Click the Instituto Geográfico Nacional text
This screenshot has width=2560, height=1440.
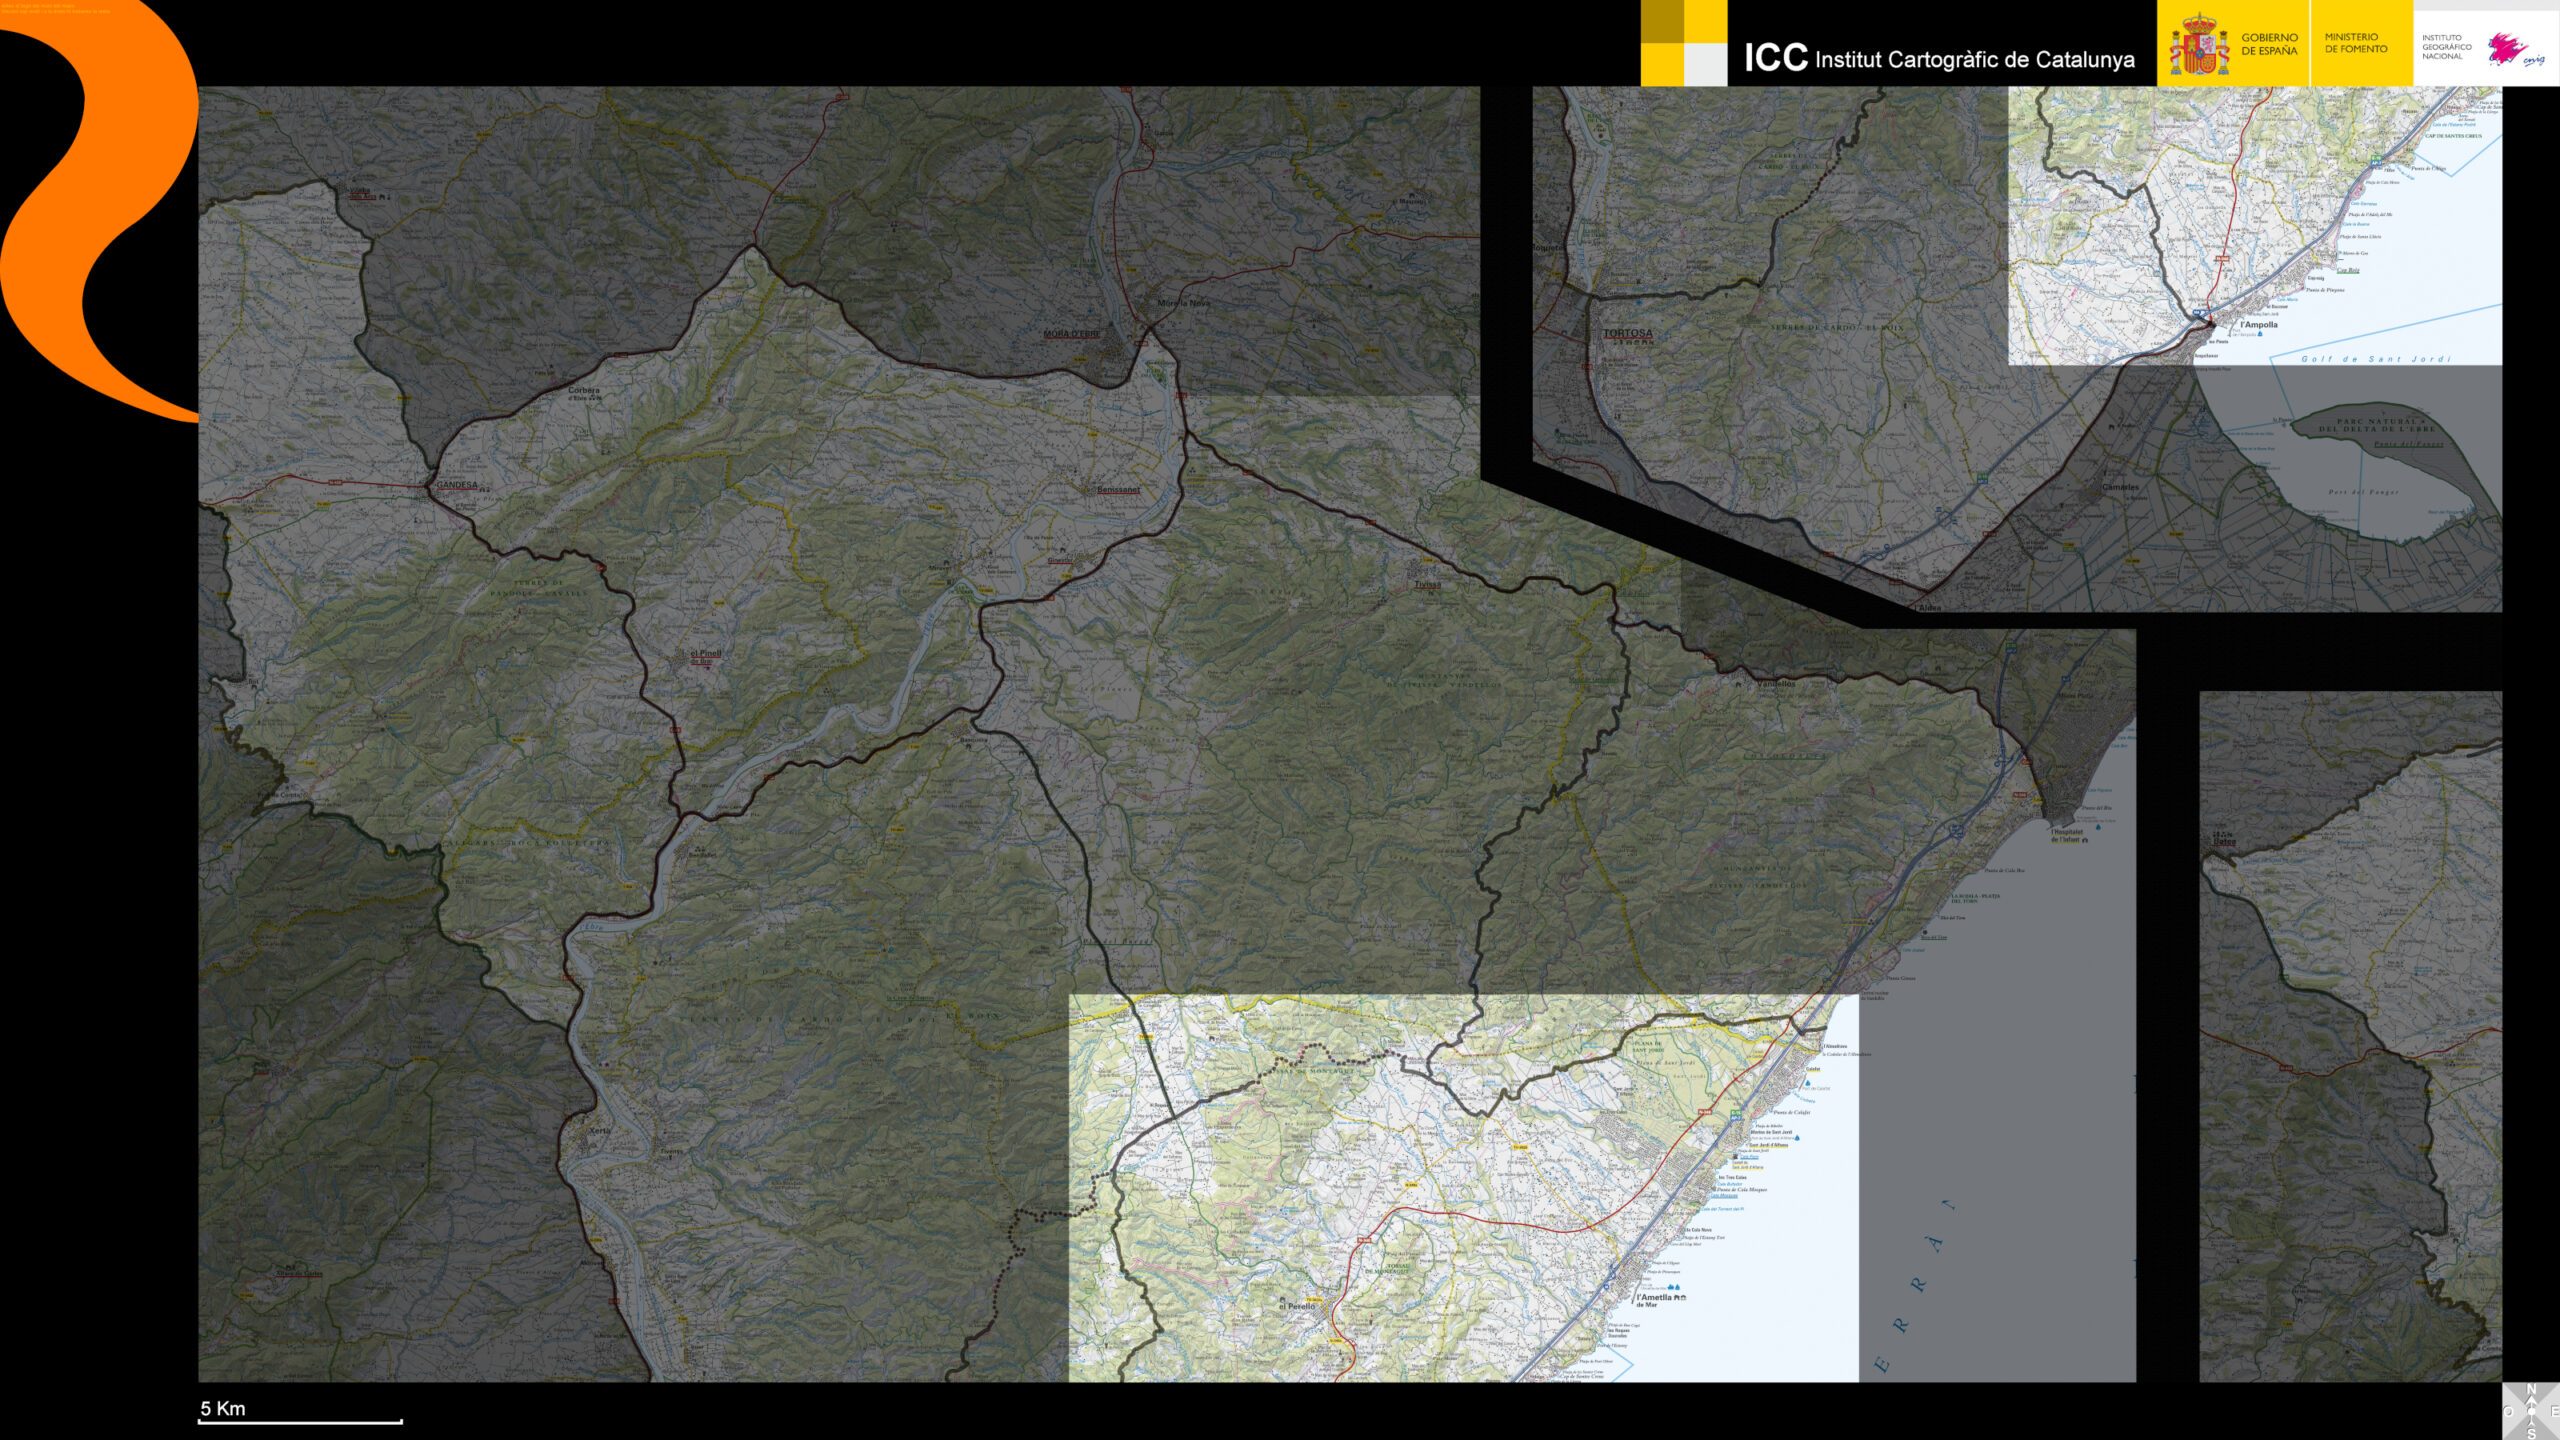[x=2445, y=47]
